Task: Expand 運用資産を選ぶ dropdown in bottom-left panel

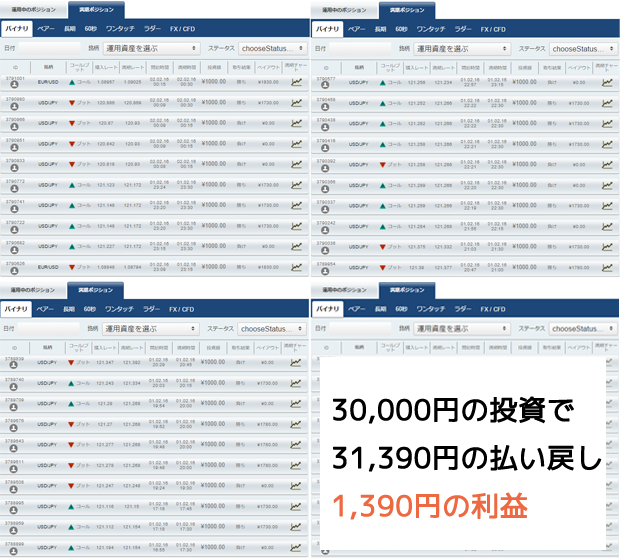Action: (x=151, y=329)
